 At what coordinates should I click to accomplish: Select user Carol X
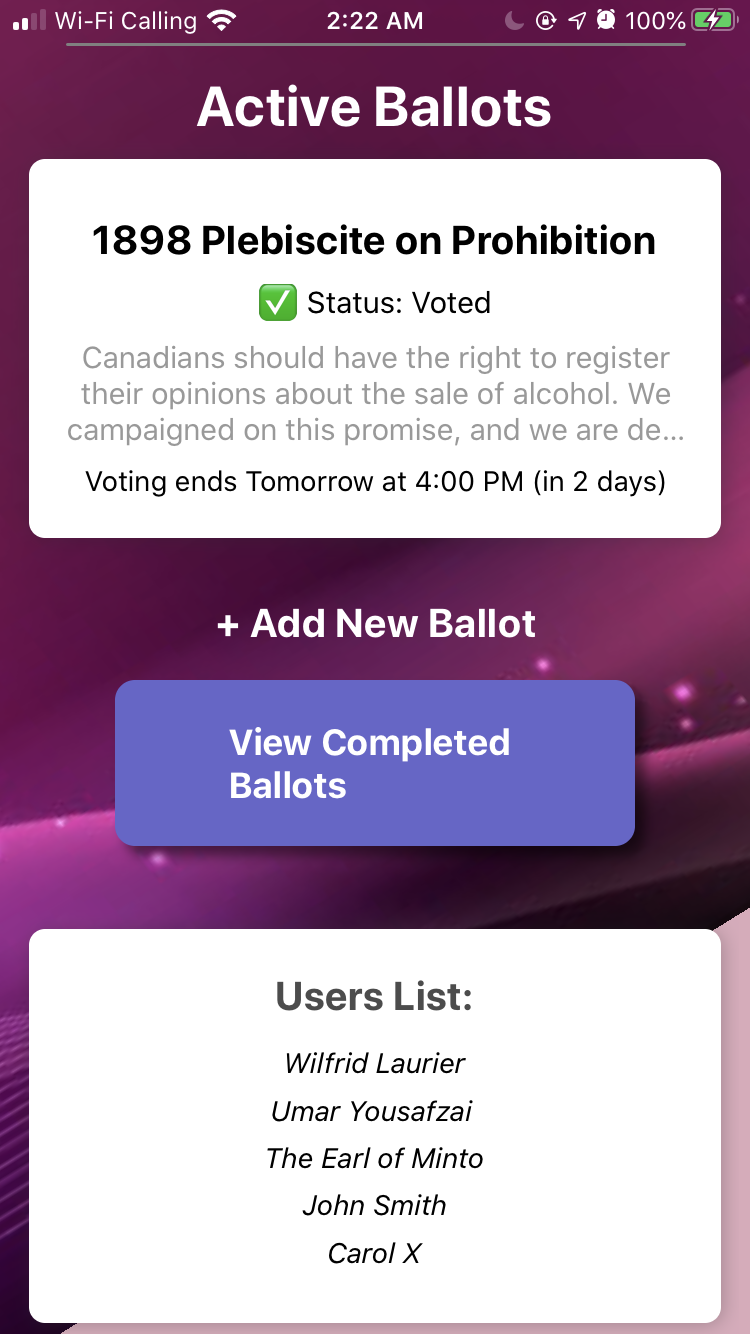click(x=374, y=1253)
